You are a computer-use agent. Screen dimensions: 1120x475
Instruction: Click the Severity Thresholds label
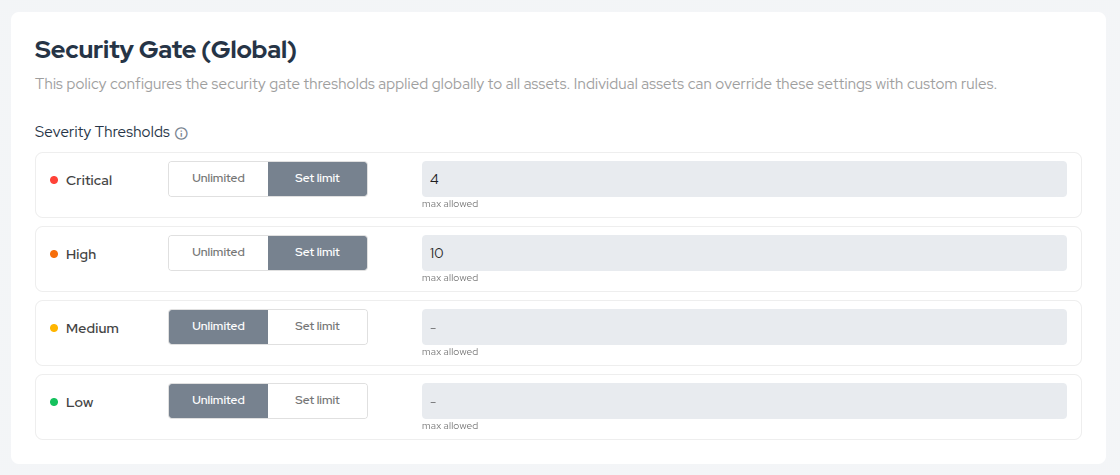[x=102, y=132]
